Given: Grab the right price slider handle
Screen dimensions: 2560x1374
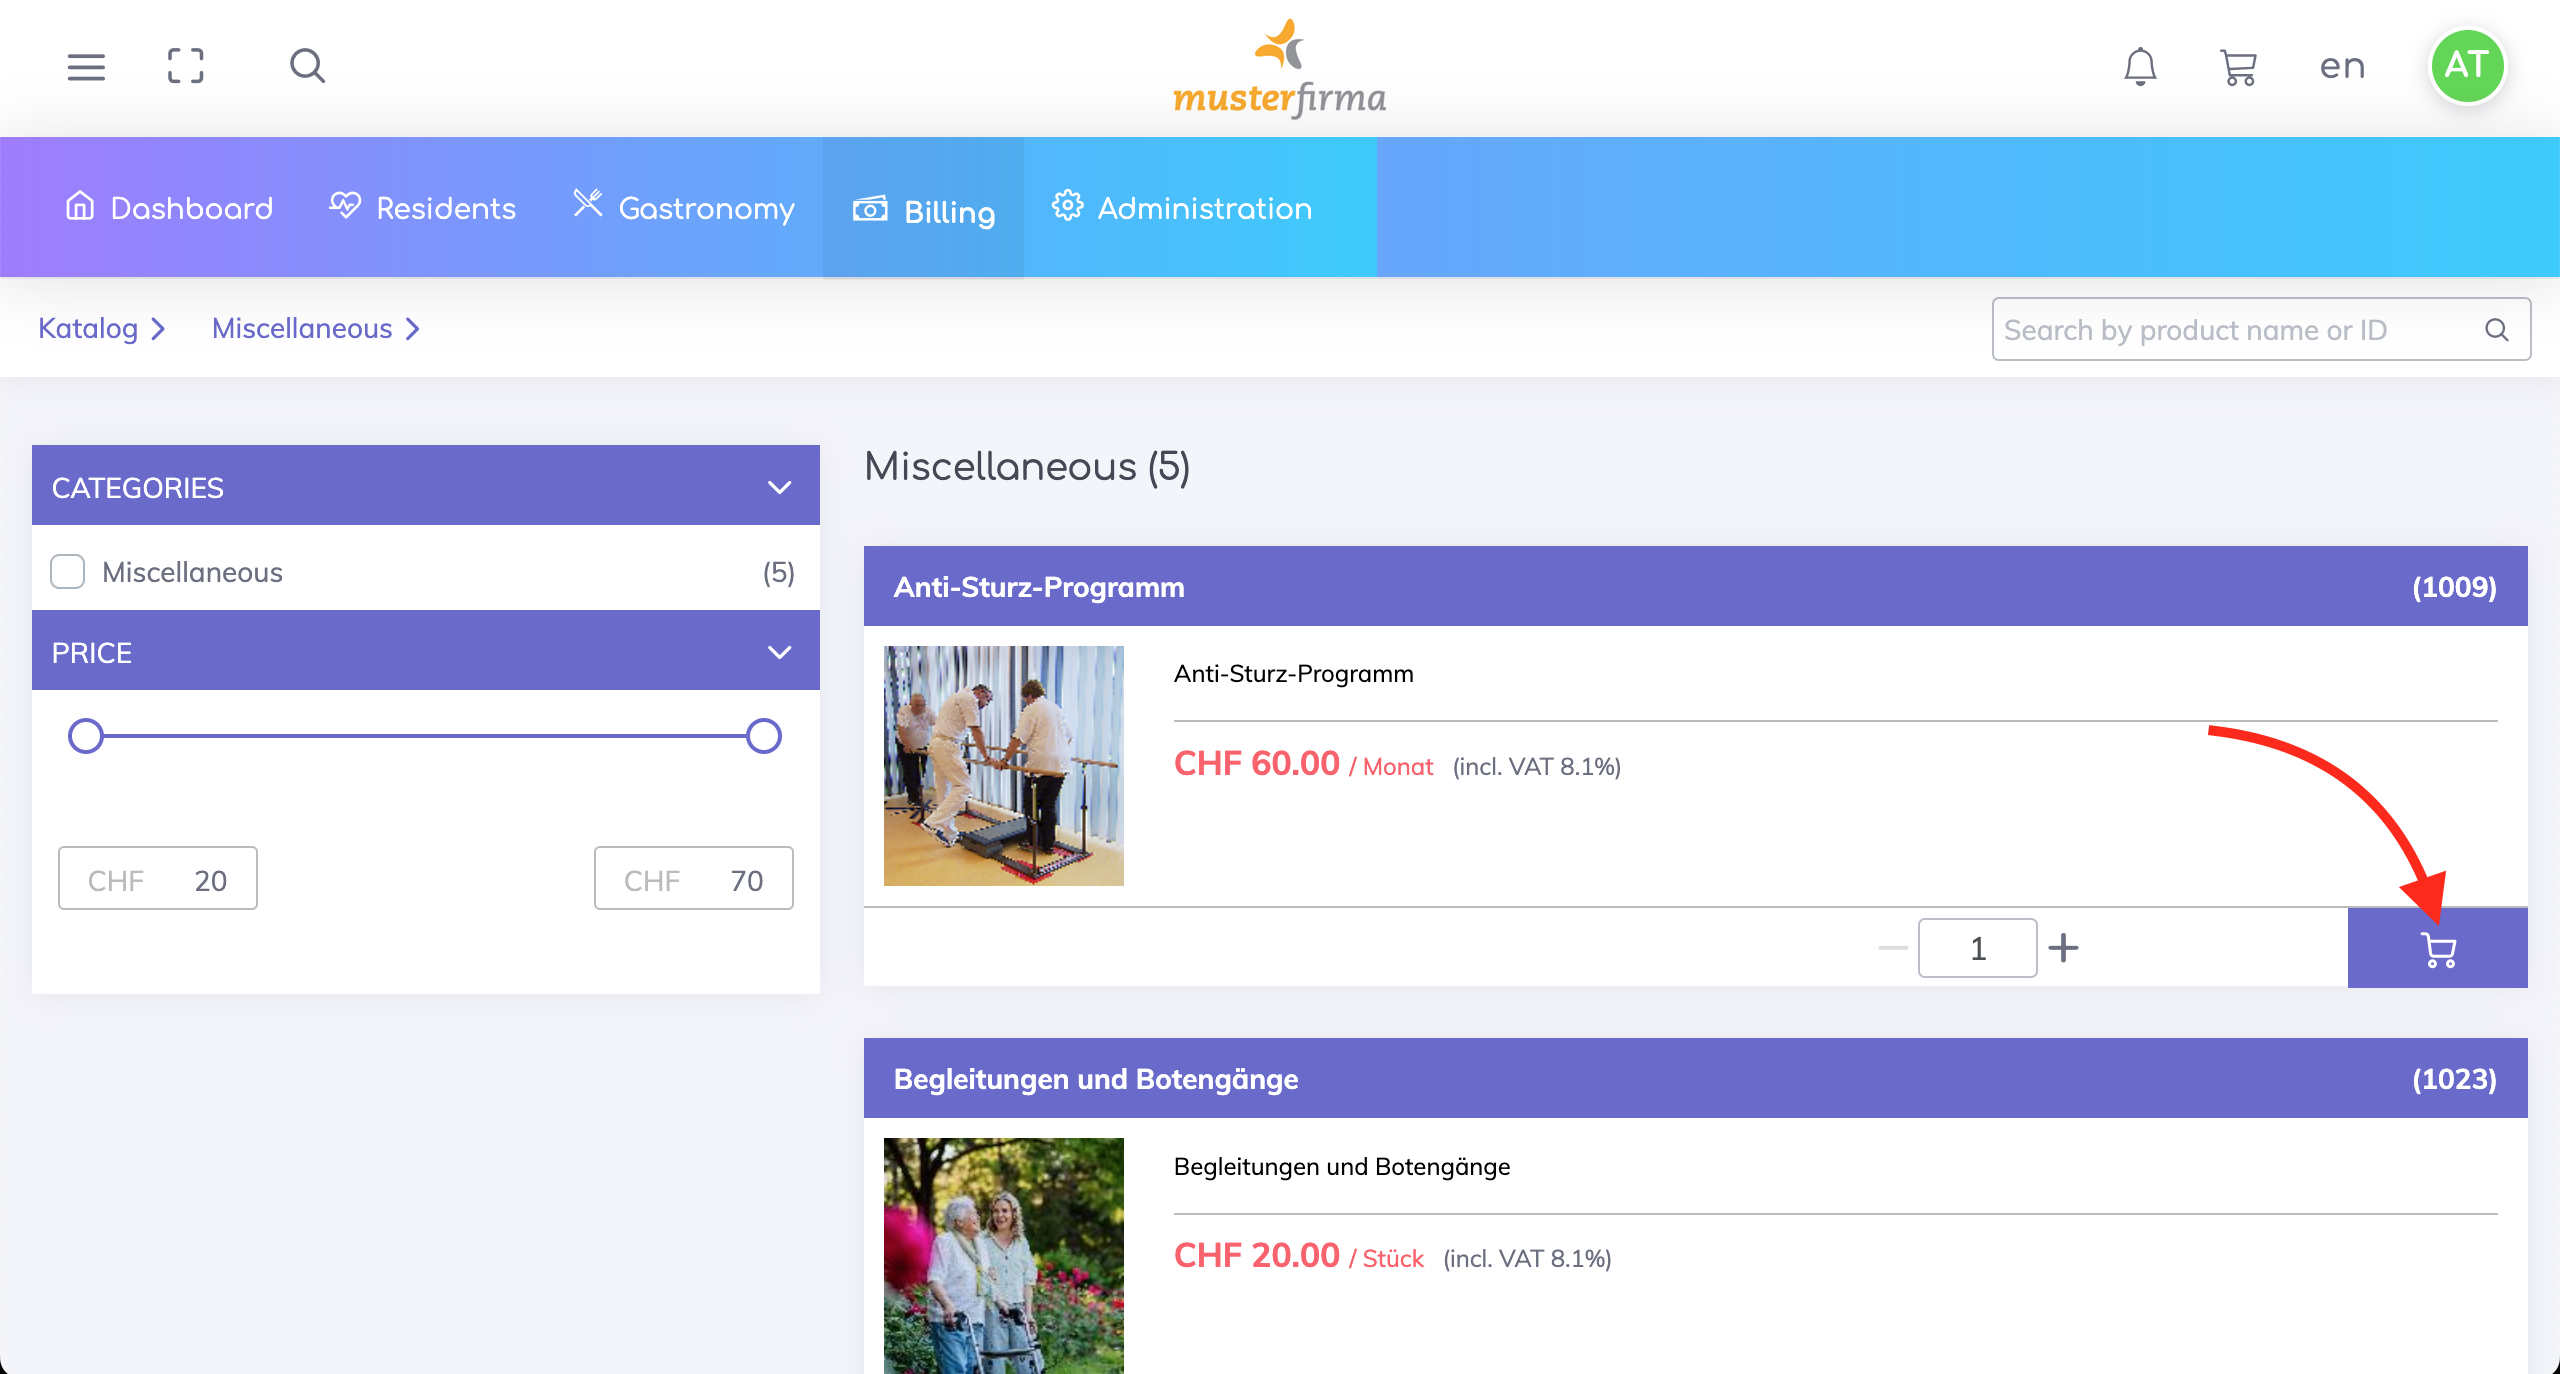Looking at the screenshot, I should [x=764, y=736].
